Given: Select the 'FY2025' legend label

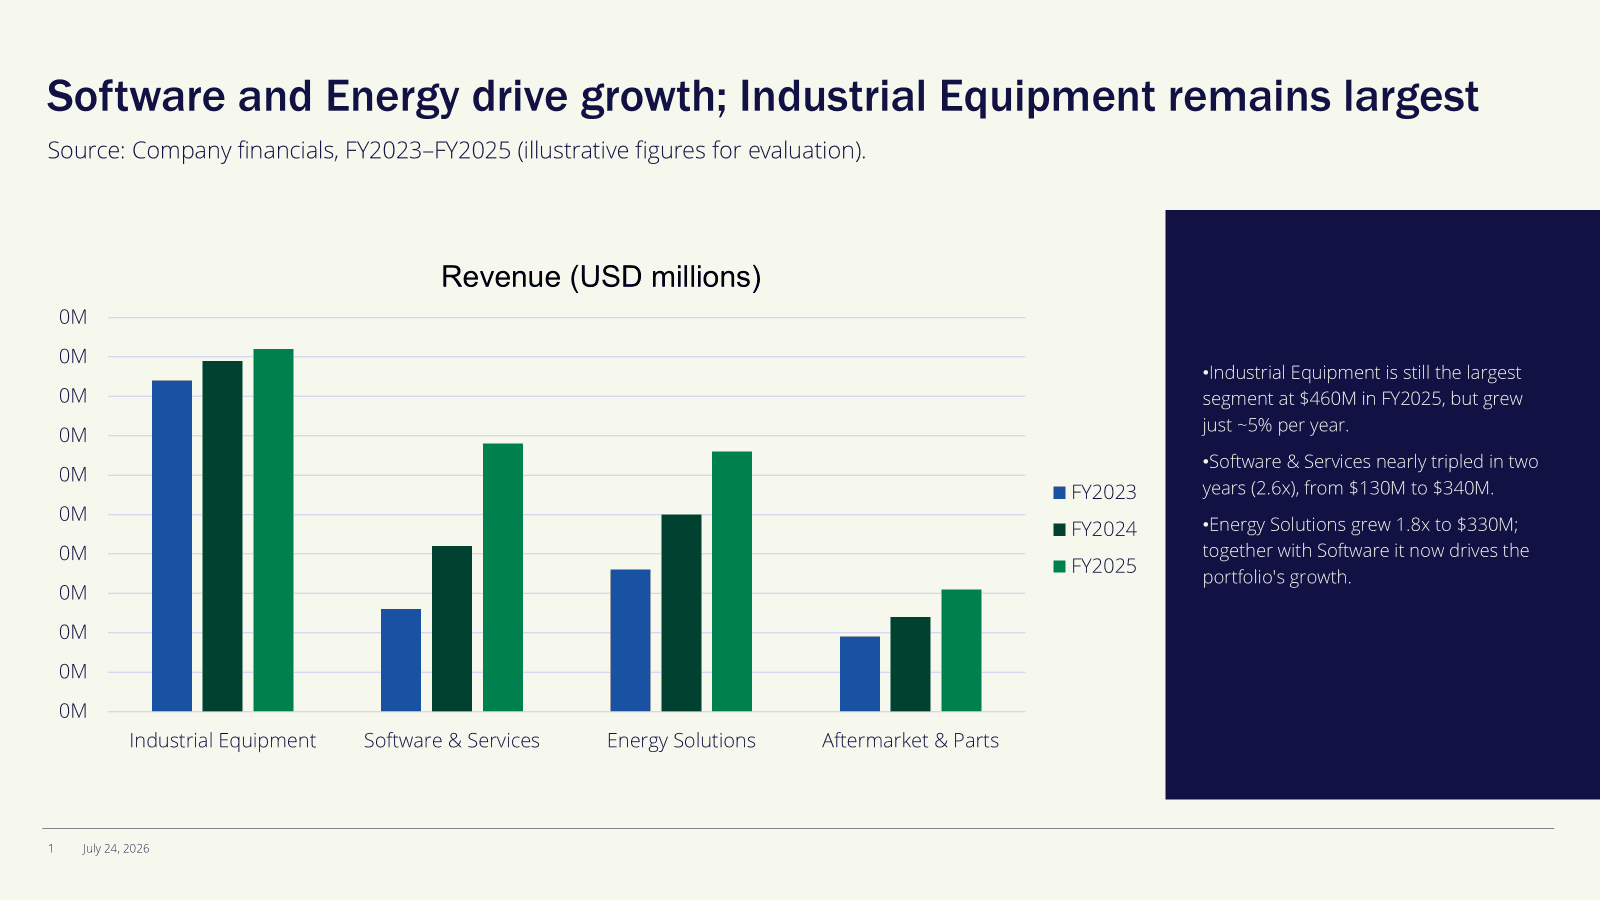Looking at the screenshot, I should pos(1104,566).
